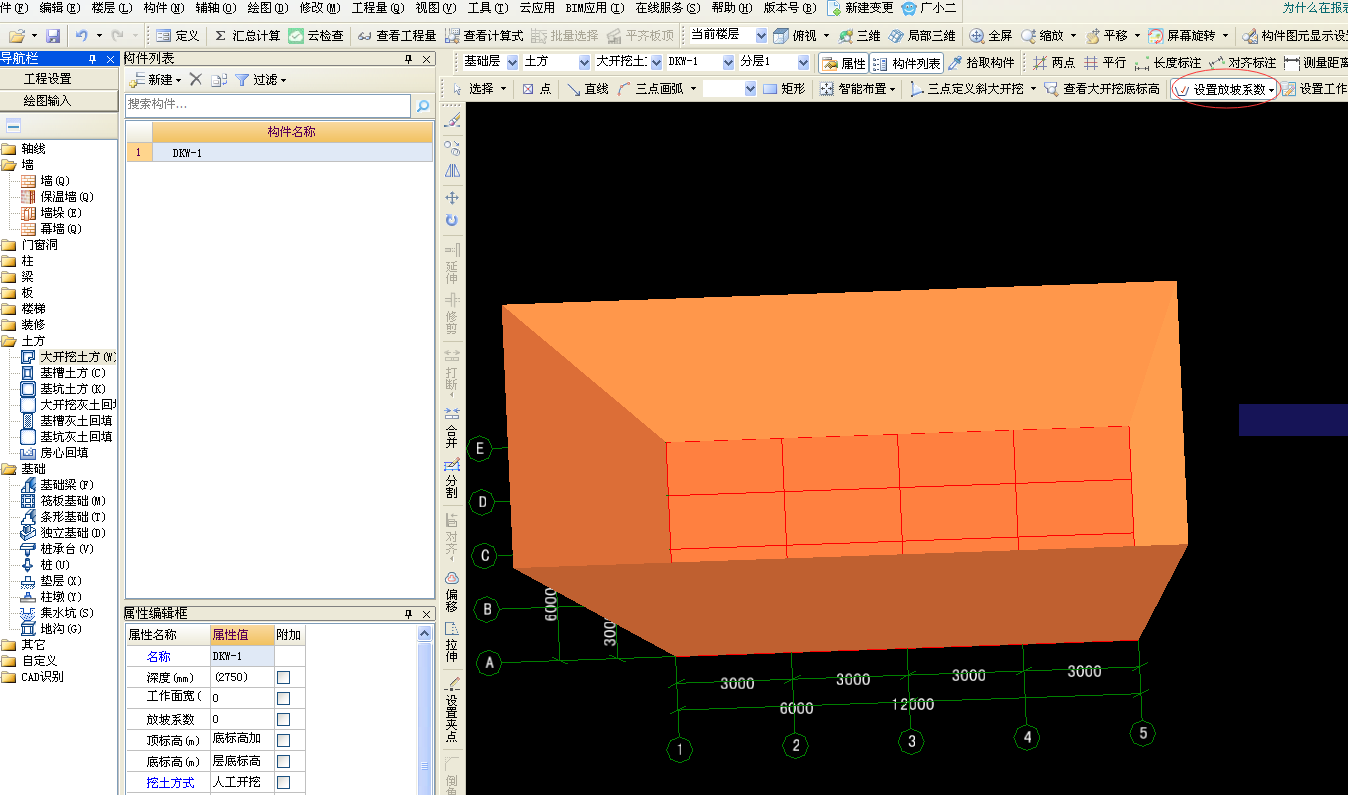Open the 构件 menu
This screenshot has height=795, width=1348.
[x=163, y=7]
